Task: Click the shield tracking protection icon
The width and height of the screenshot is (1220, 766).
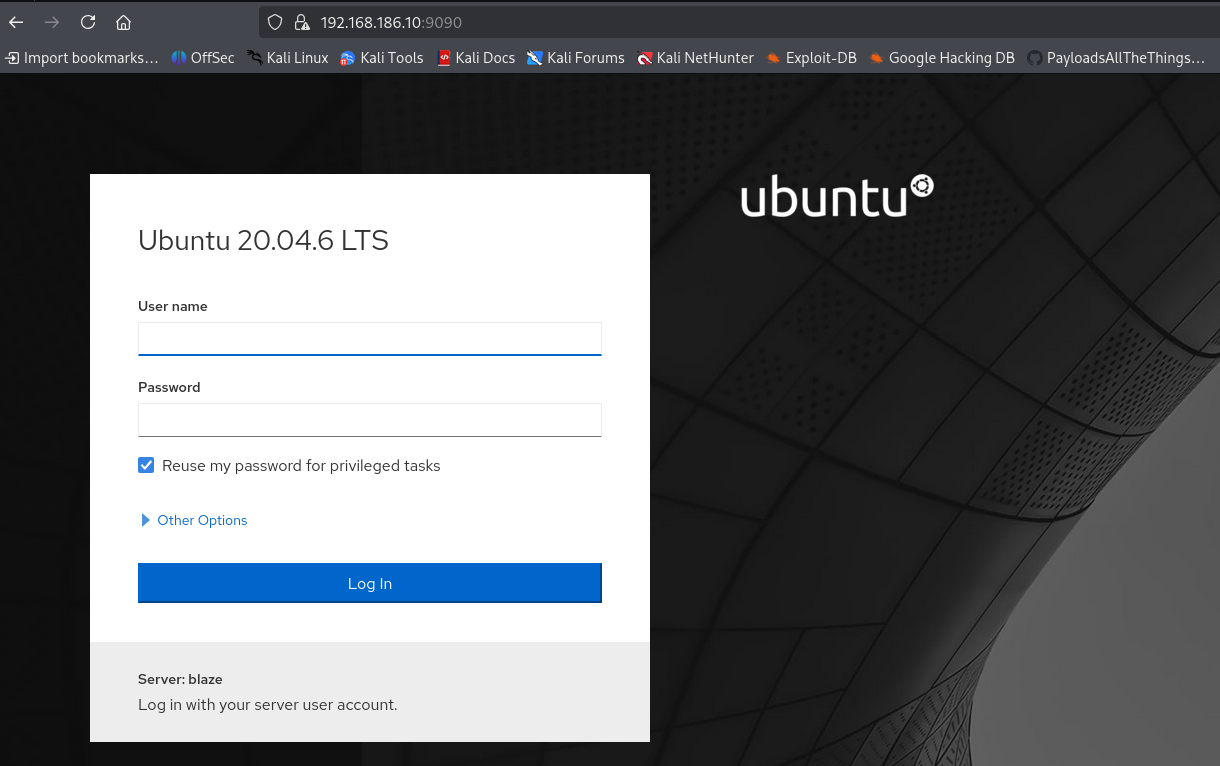Action: (274, 22)
